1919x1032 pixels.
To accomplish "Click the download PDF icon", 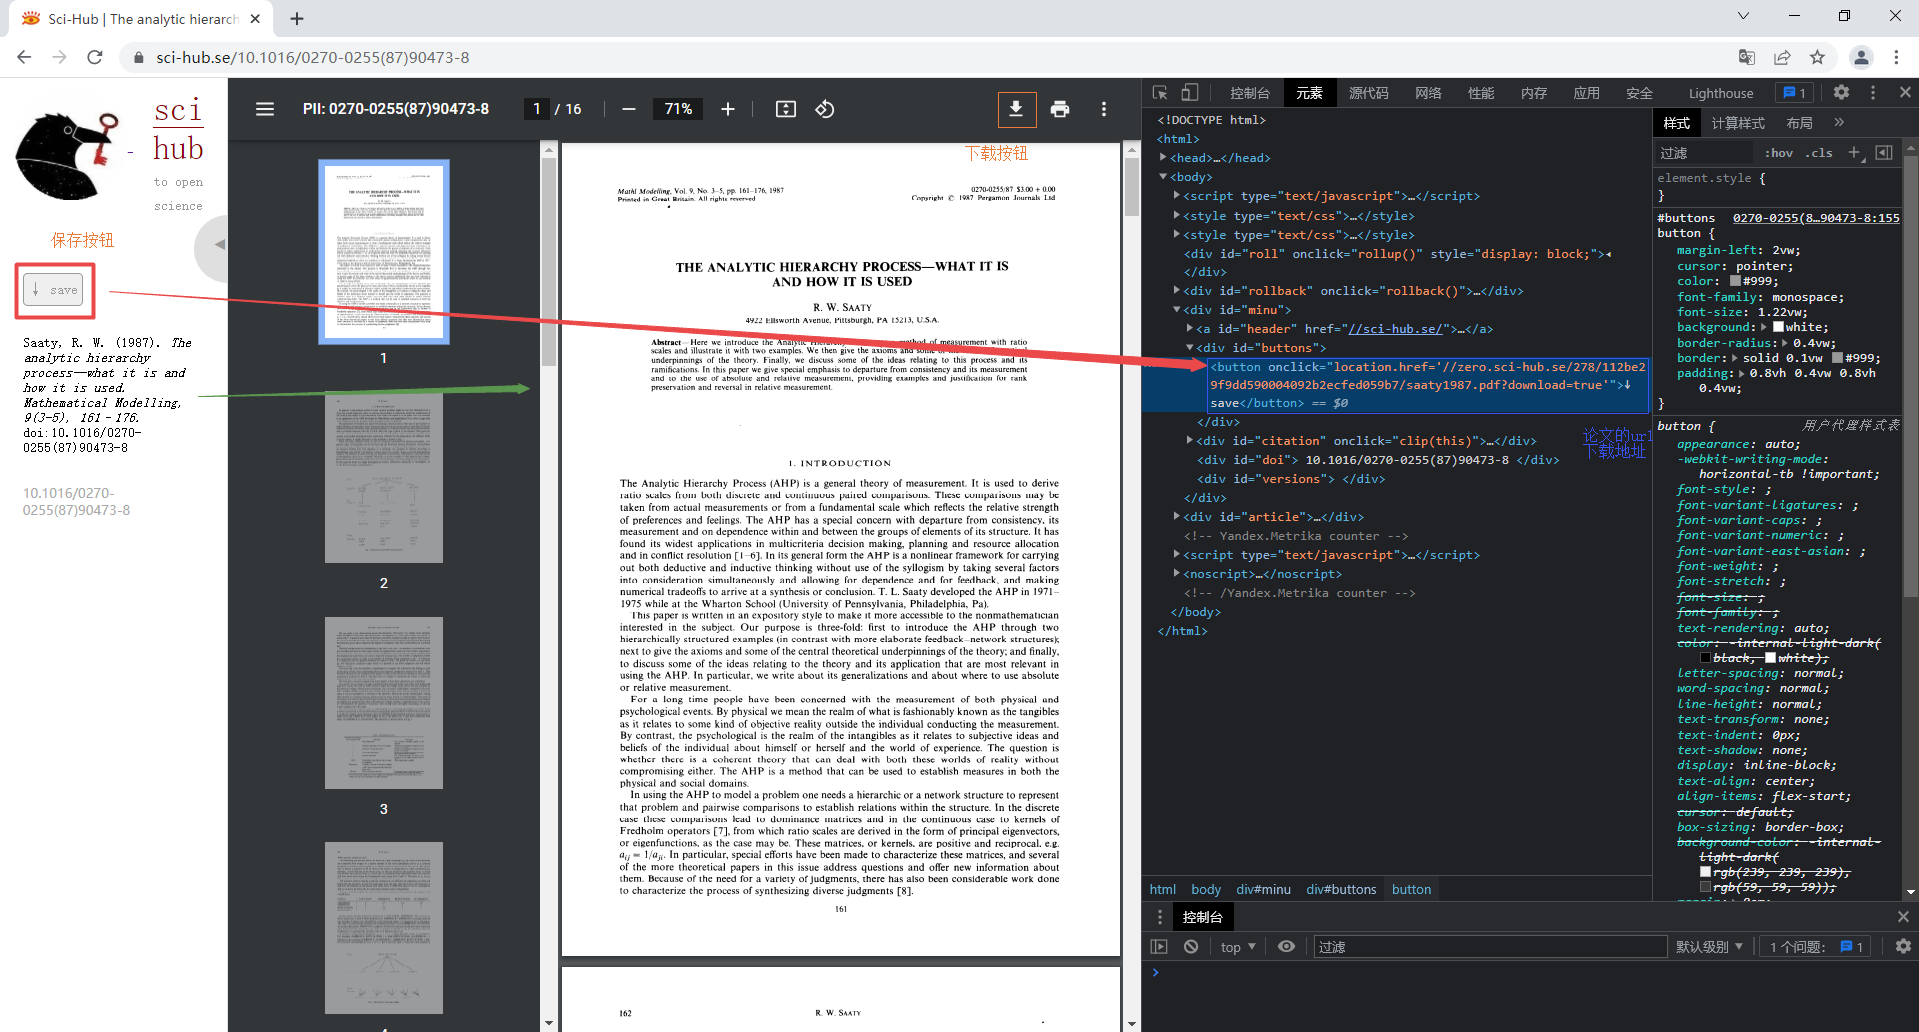I will [1017, 109].
